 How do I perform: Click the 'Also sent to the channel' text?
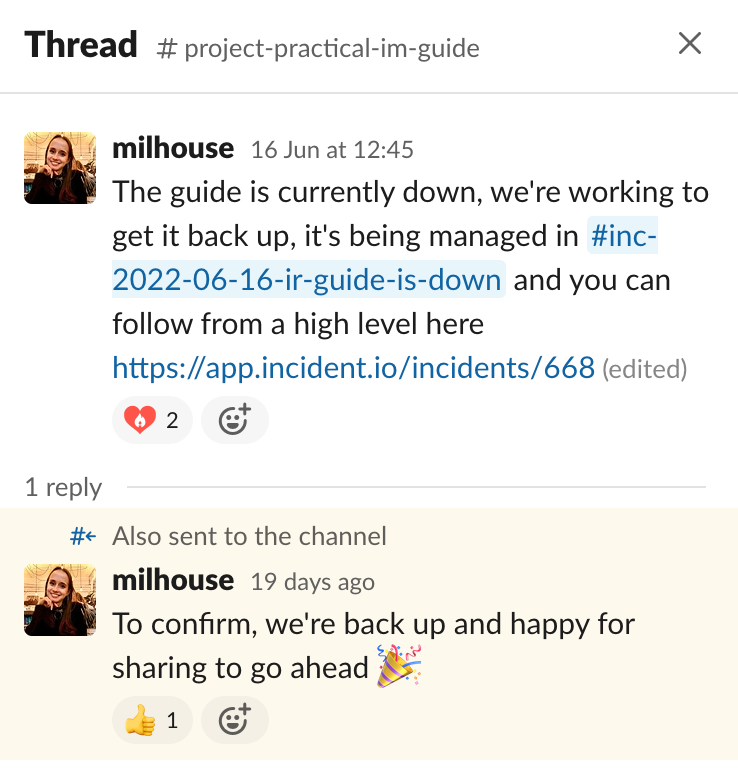pos(249,536)
